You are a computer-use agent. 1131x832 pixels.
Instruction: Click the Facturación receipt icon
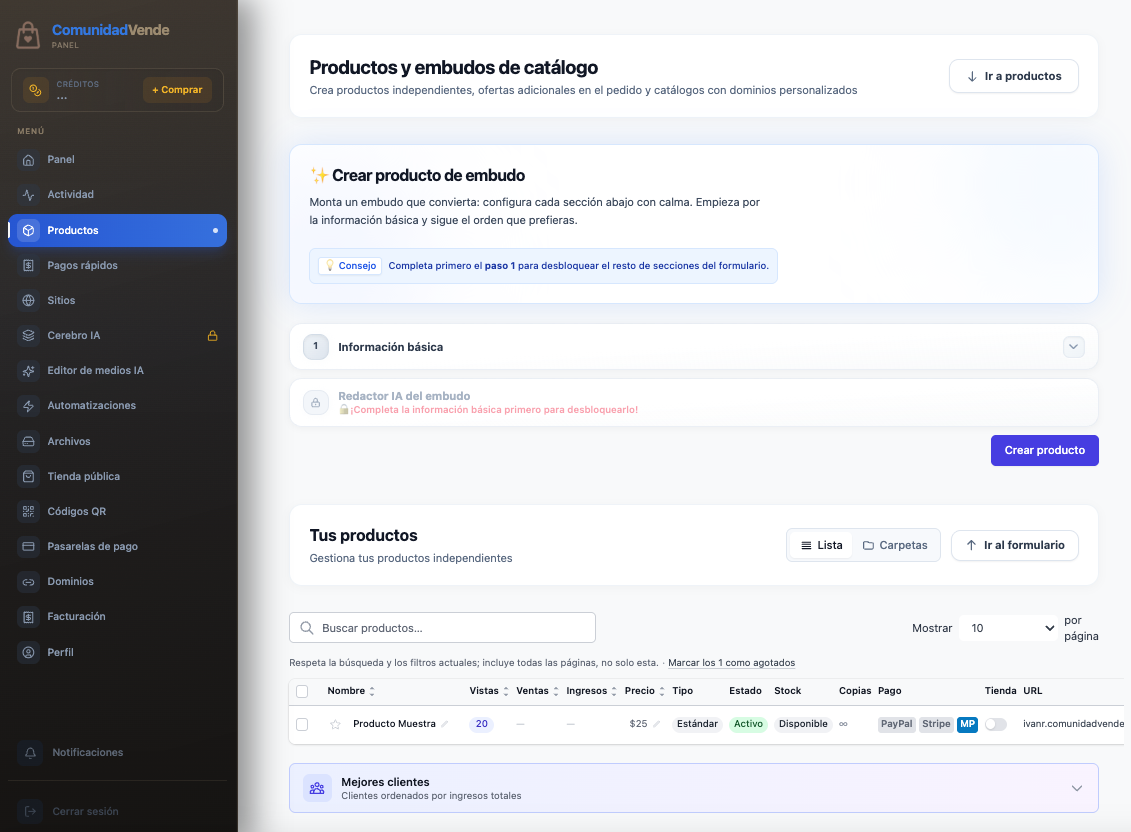28,617
